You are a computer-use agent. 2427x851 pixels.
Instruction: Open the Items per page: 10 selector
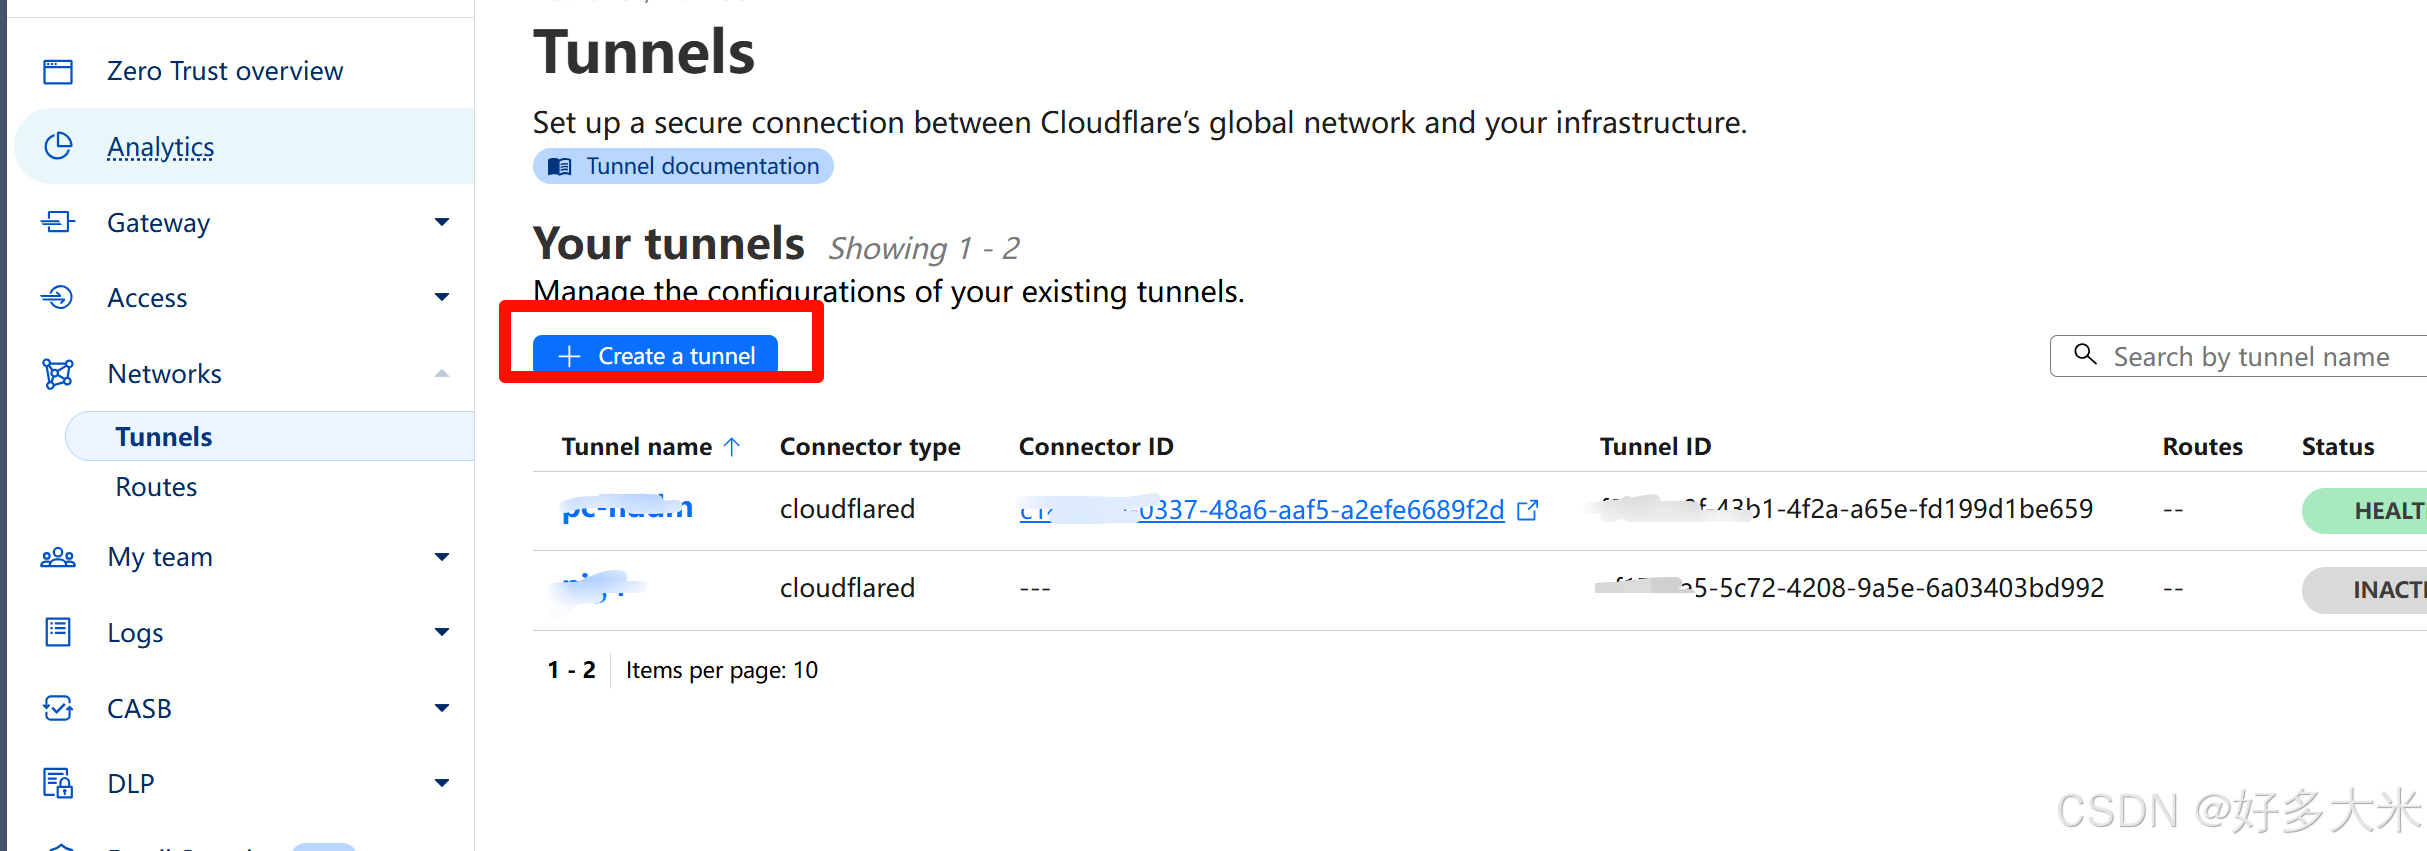(x=722, y=670)
